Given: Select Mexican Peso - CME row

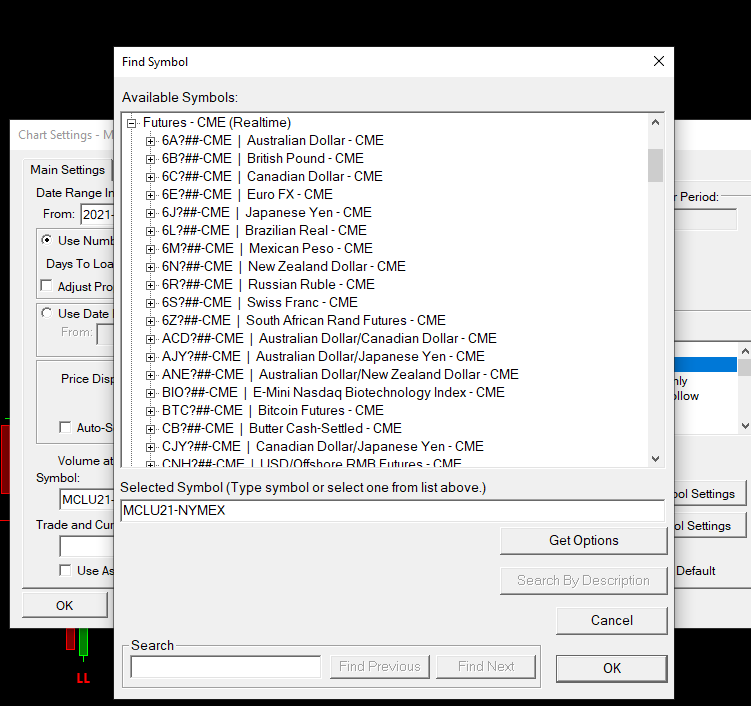Looking at the screenshot, I should pyautogui.click(x=267, y=248).
